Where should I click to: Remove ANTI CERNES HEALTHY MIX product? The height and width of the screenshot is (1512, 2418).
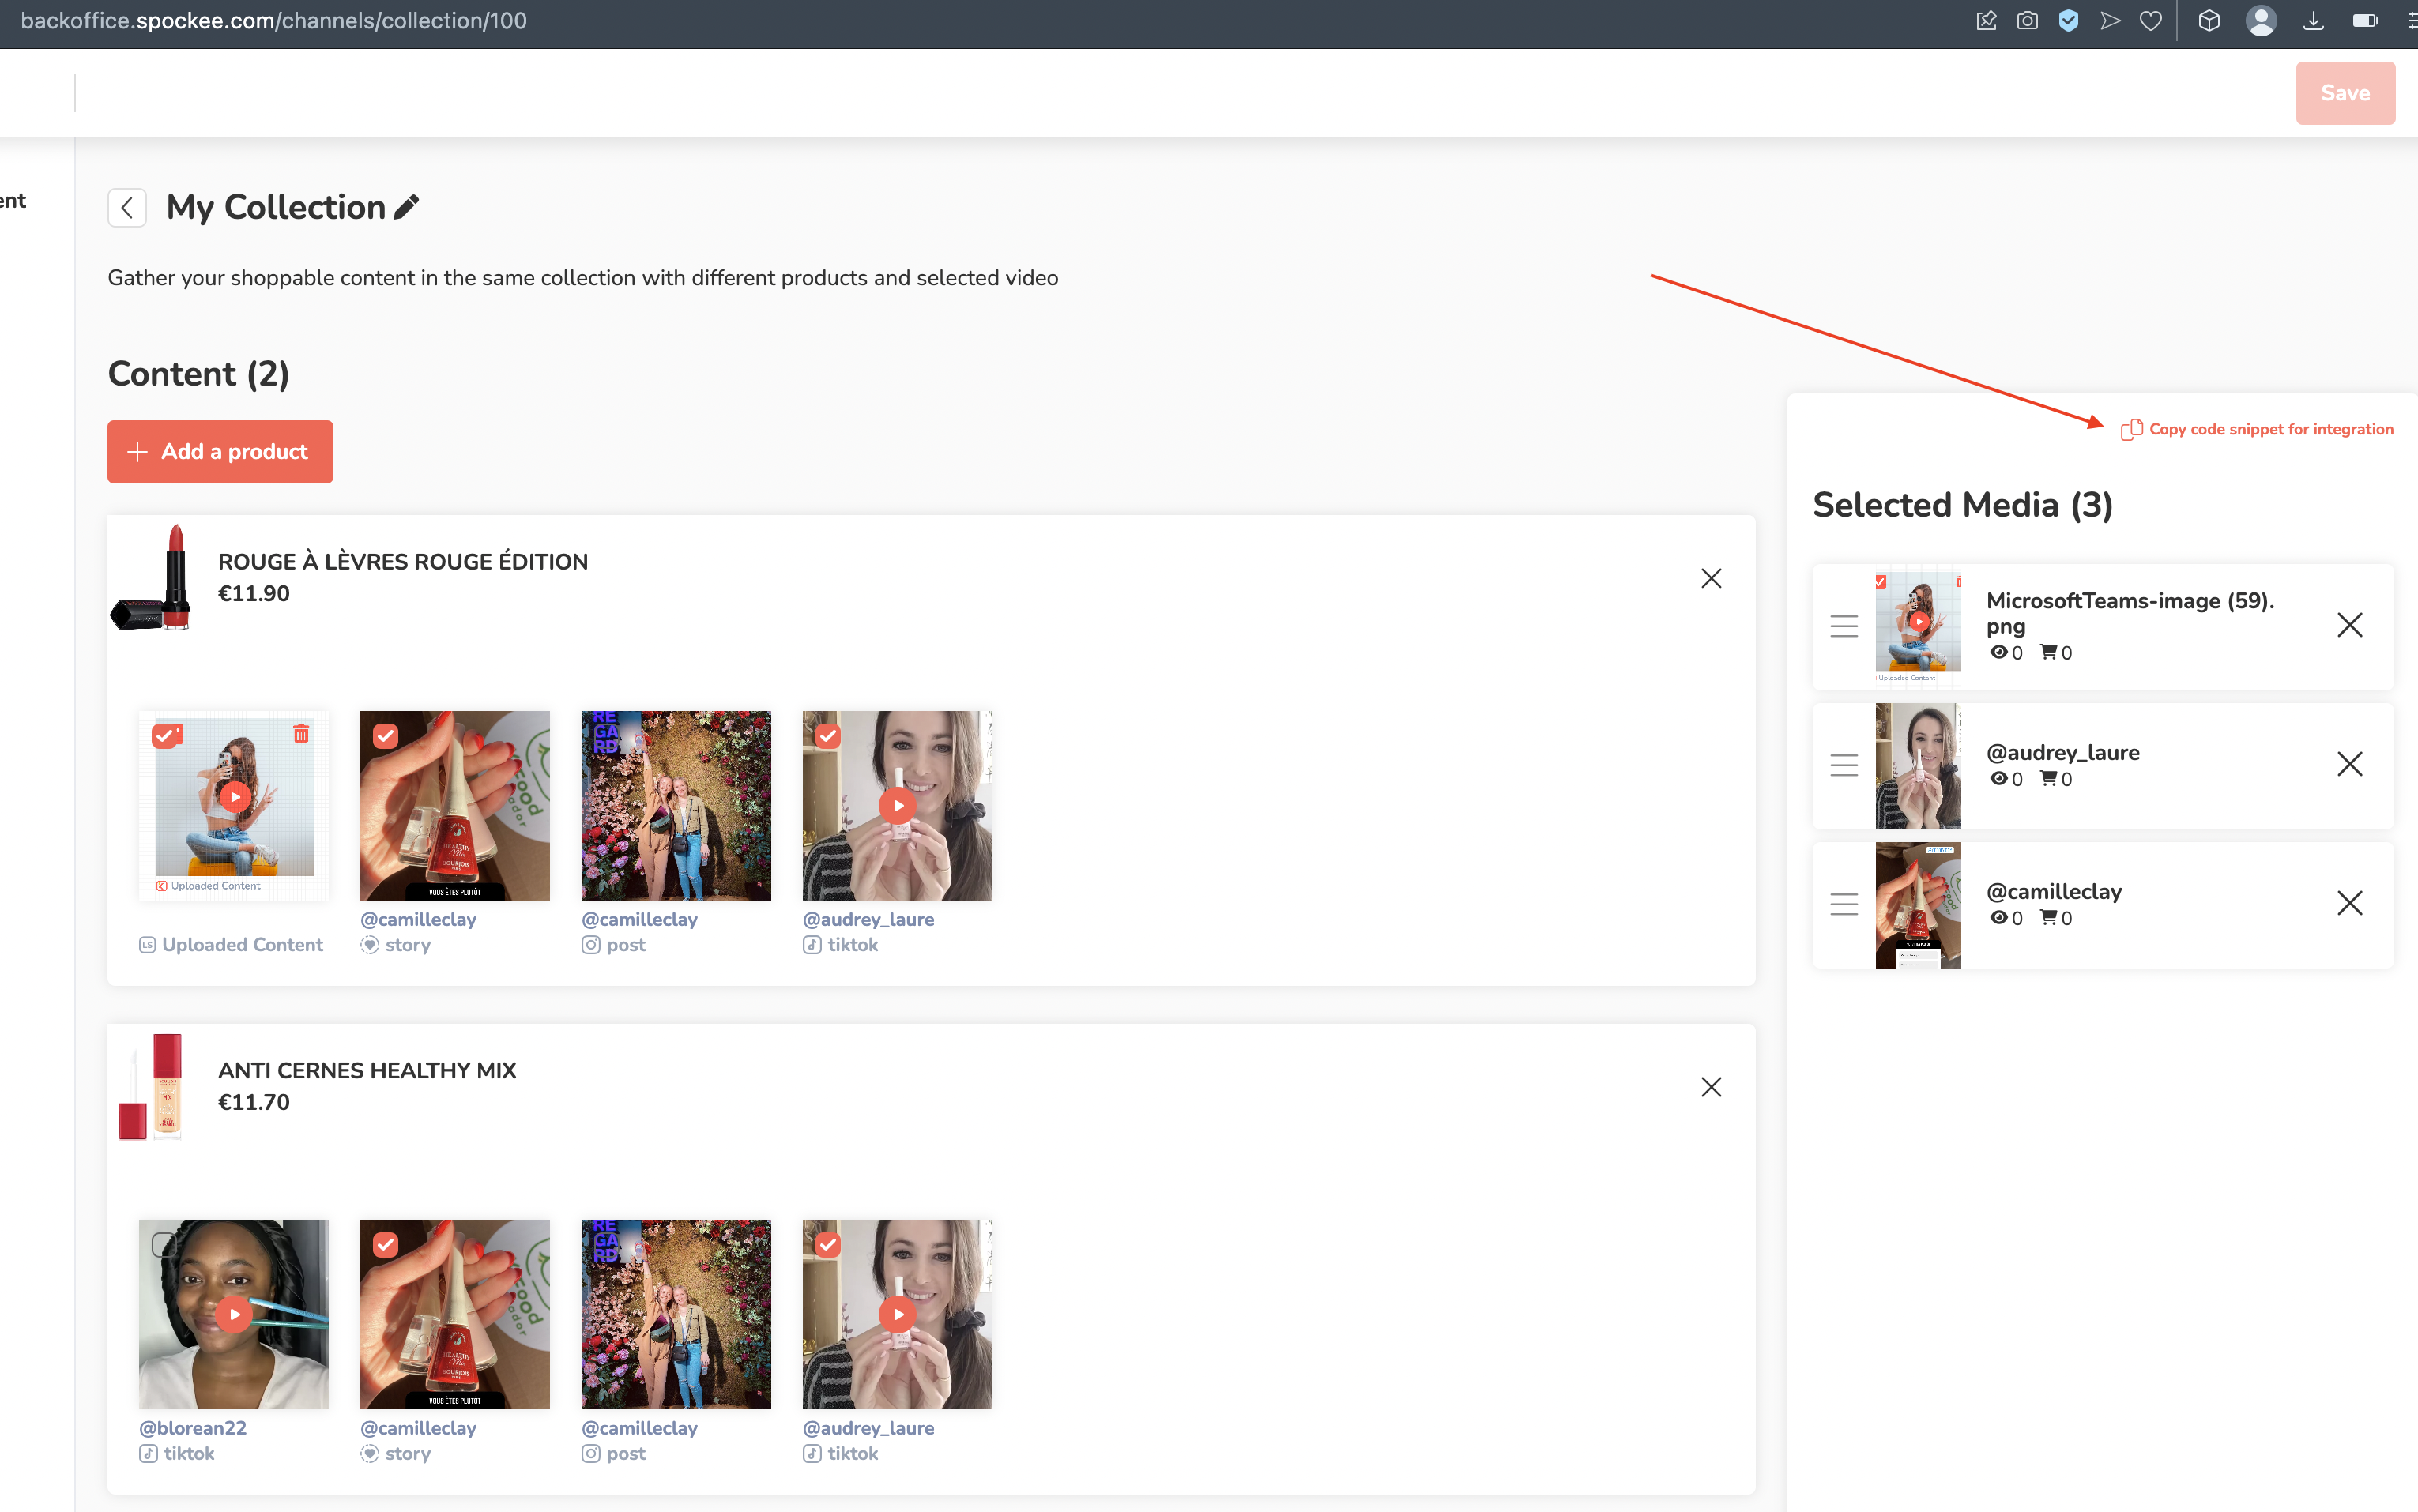coord(1711,1087)
